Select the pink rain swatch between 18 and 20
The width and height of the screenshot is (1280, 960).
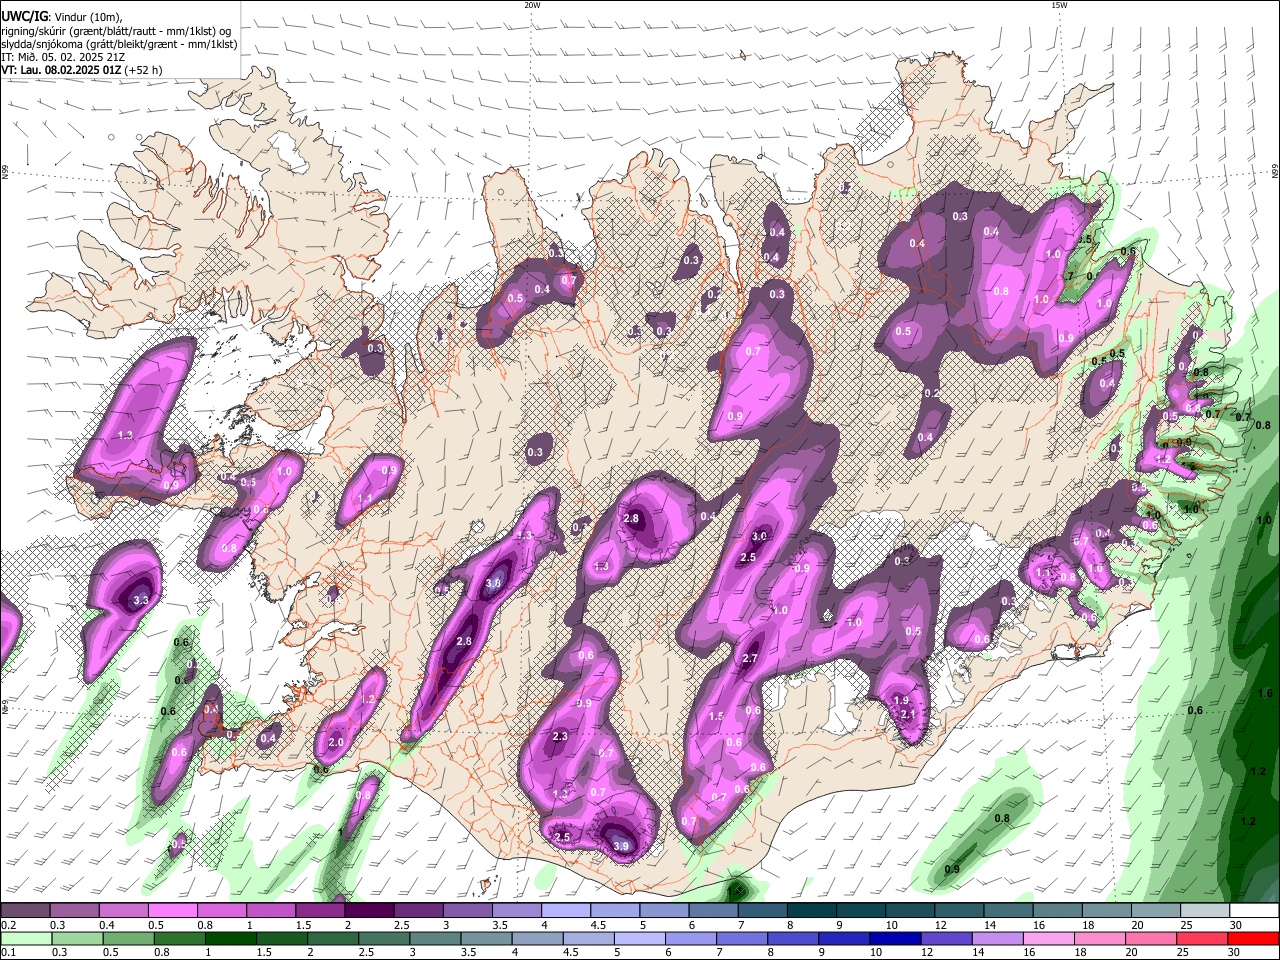1100,939
